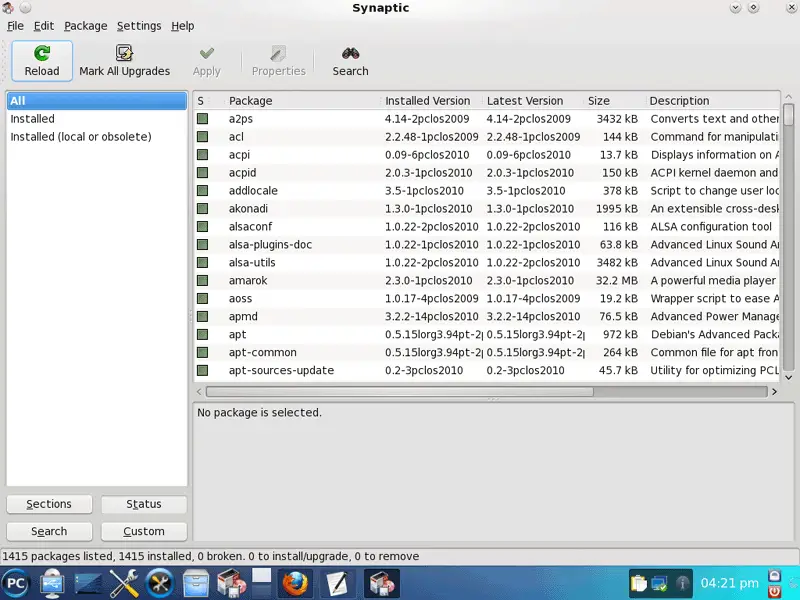Toggle status box for a2ps package
Screen dimensions: 800x600
(x=203, y=119)
